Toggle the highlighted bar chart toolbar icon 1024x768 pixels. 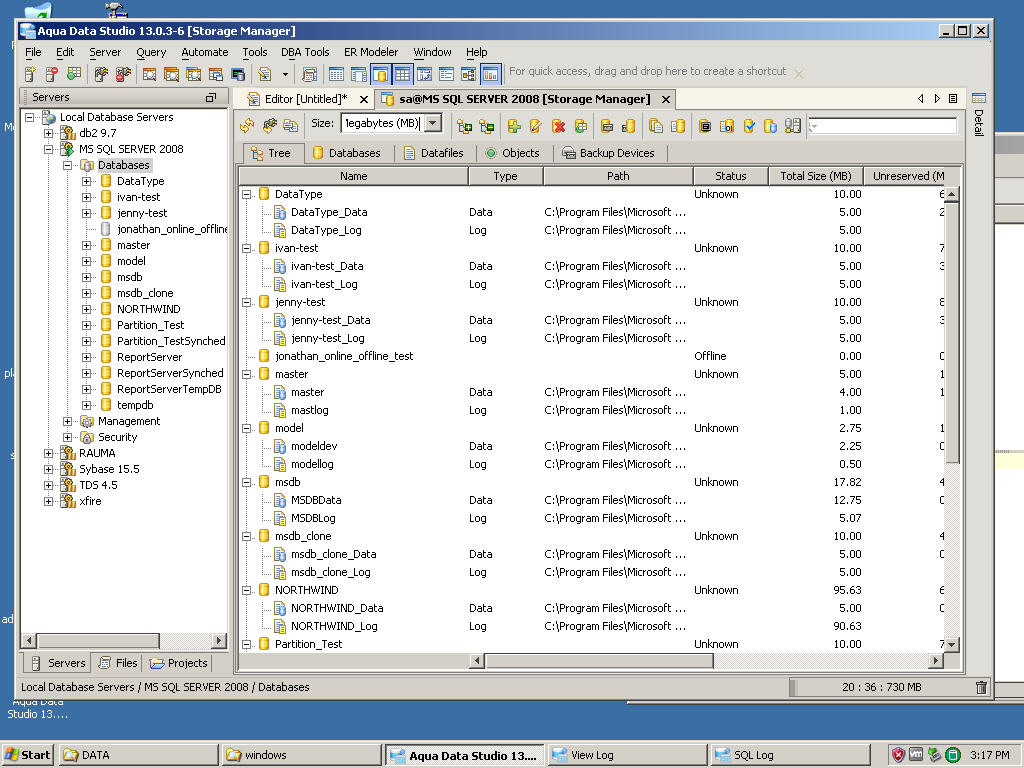pyautogui.click(x=490, y=74)
